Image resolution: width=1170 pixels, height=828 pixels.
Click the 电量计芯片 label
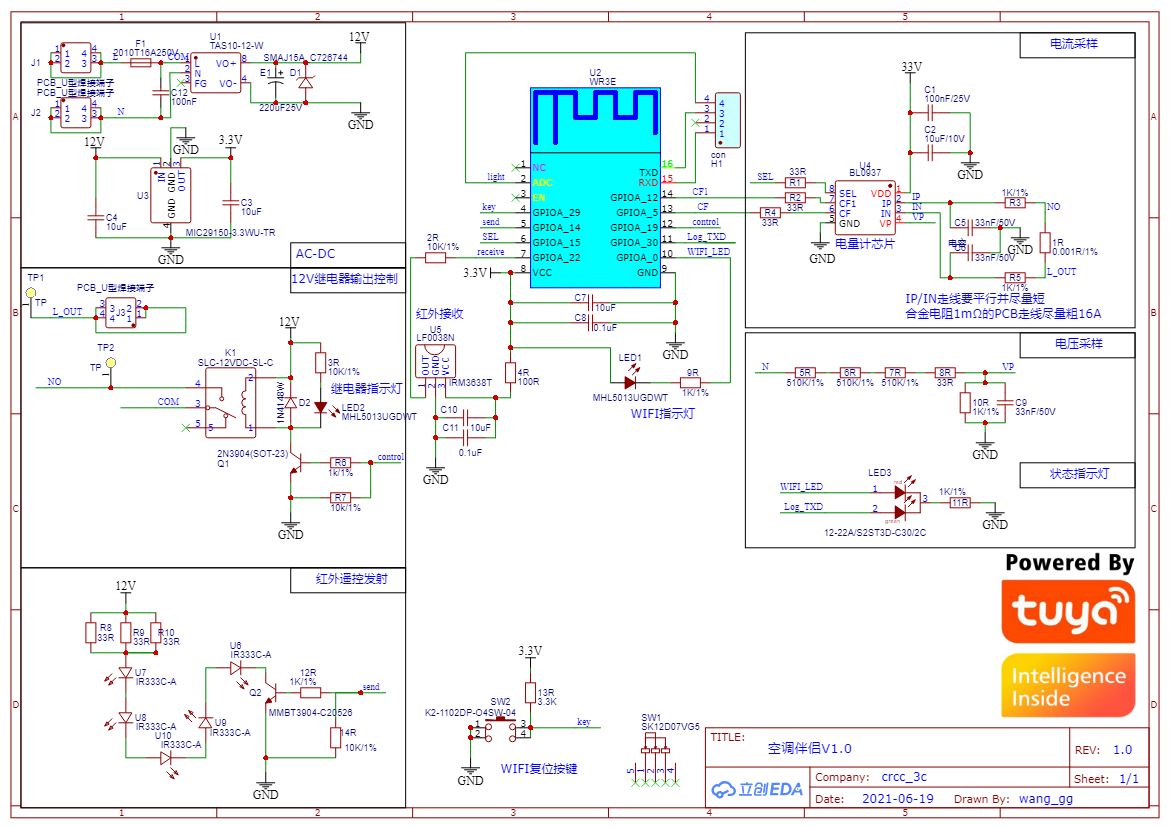coord(864,244)
